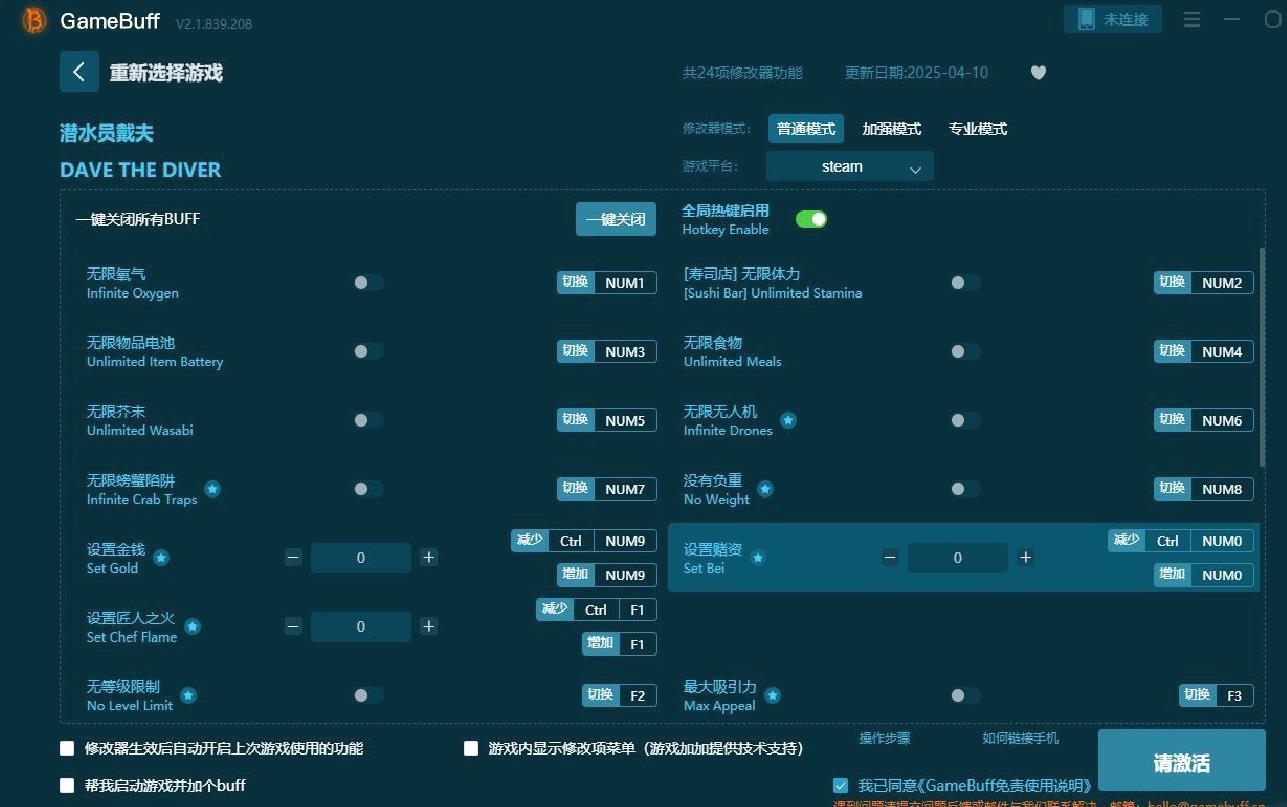Screen dimensions: 1287x807
Task: Uncheck the GameBuff disclaimer agreement checkbox
Action: (x=840, y=785)
